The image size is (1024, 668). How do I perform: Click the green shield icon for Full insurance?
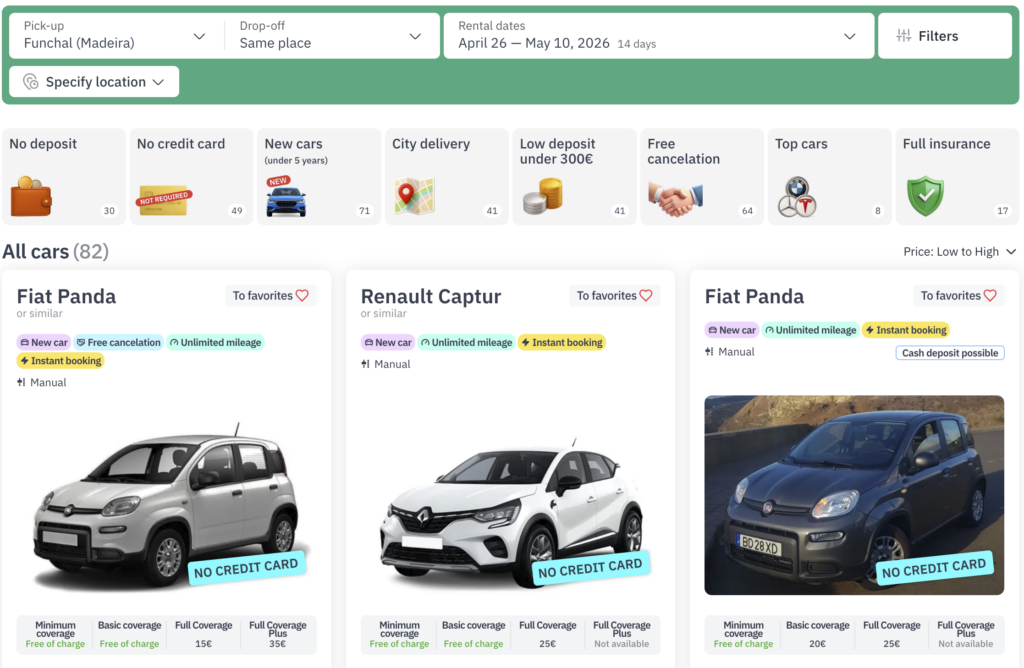click(x=926, y=196)
